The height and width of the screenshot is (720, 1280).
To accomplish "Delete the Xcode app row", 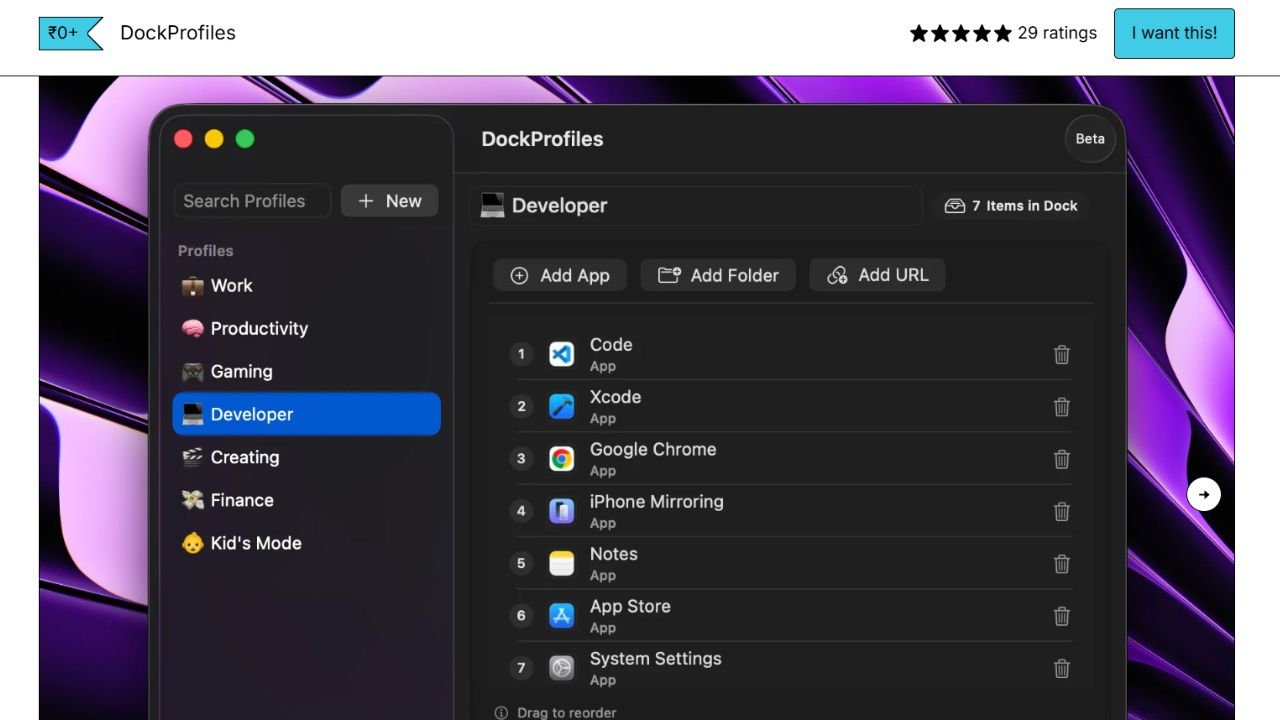I will [1062, 407].
